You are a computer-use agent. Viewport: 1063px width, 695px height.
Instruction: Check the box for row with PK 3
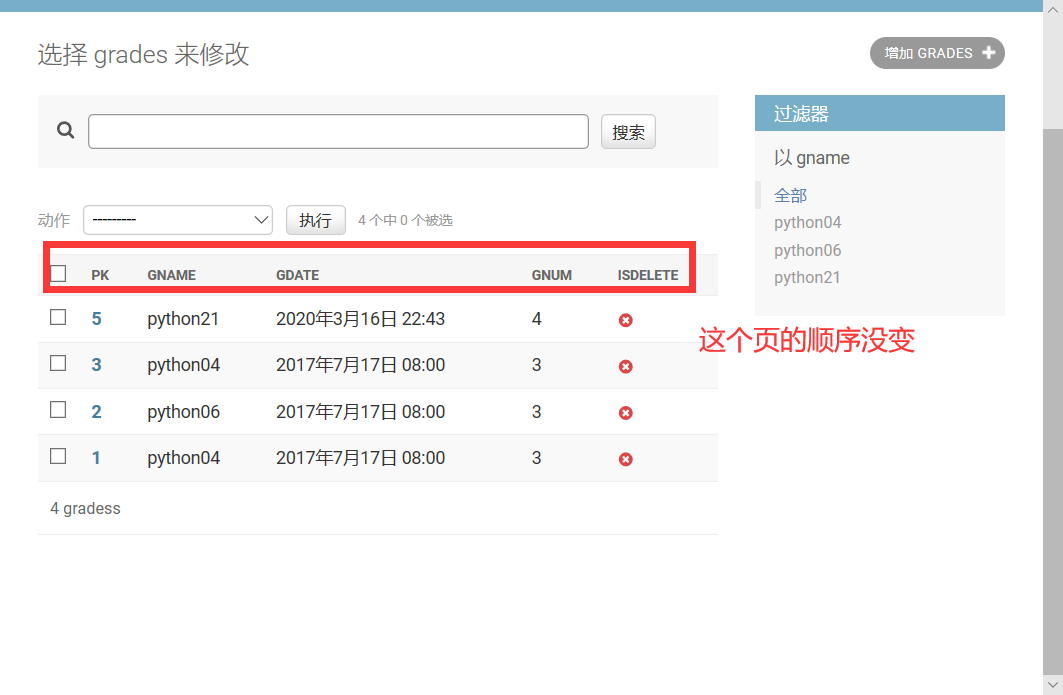58,363
